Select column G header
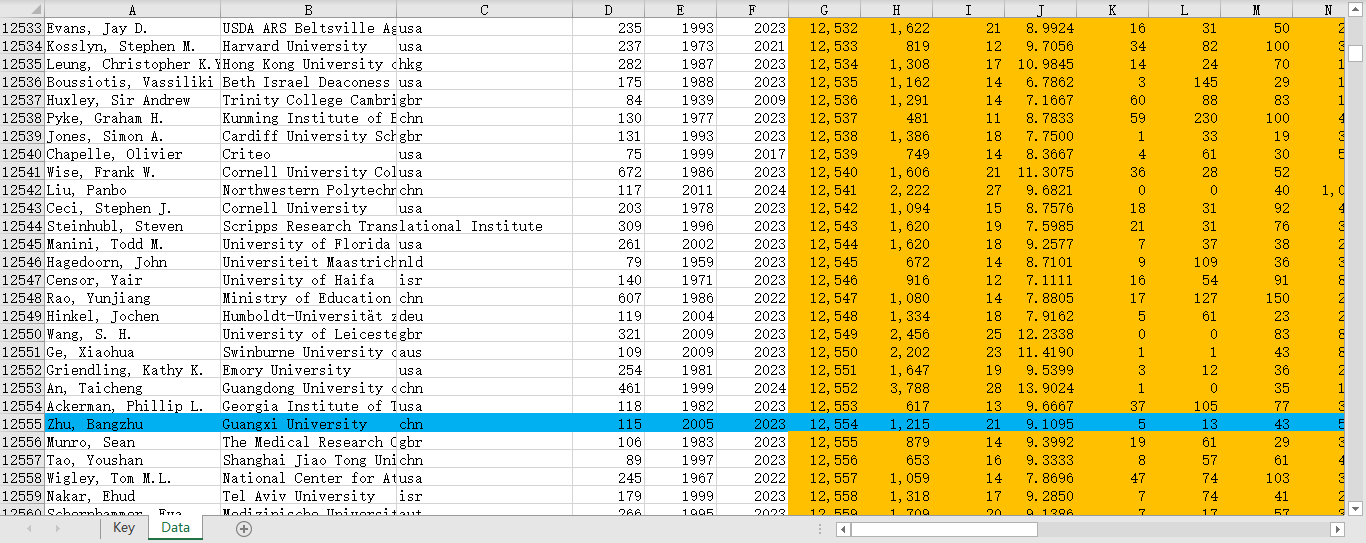1366x543 pixels. point(824,10)
